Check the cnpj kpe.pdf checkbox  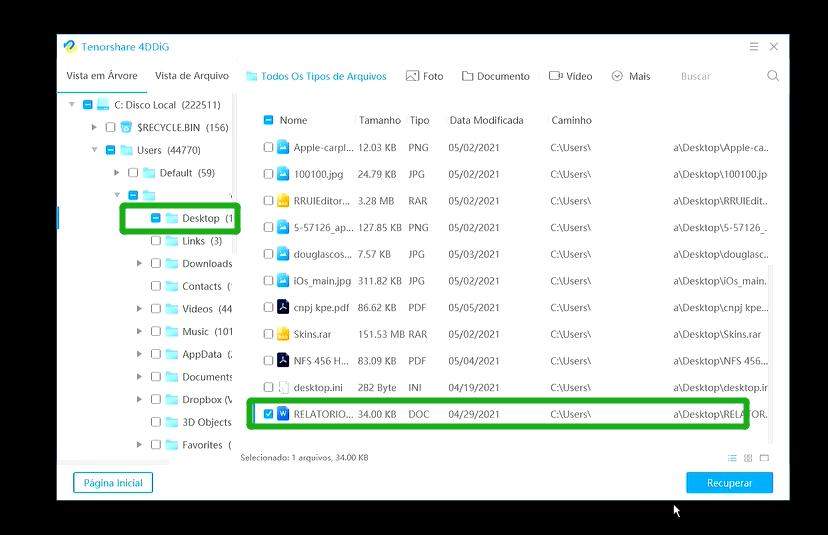[x=268, y=307]
